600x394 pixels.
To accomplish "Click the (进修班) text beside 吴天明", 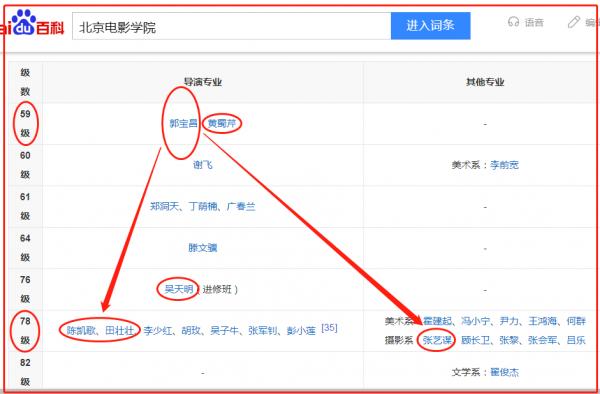I will click(217, 289).
